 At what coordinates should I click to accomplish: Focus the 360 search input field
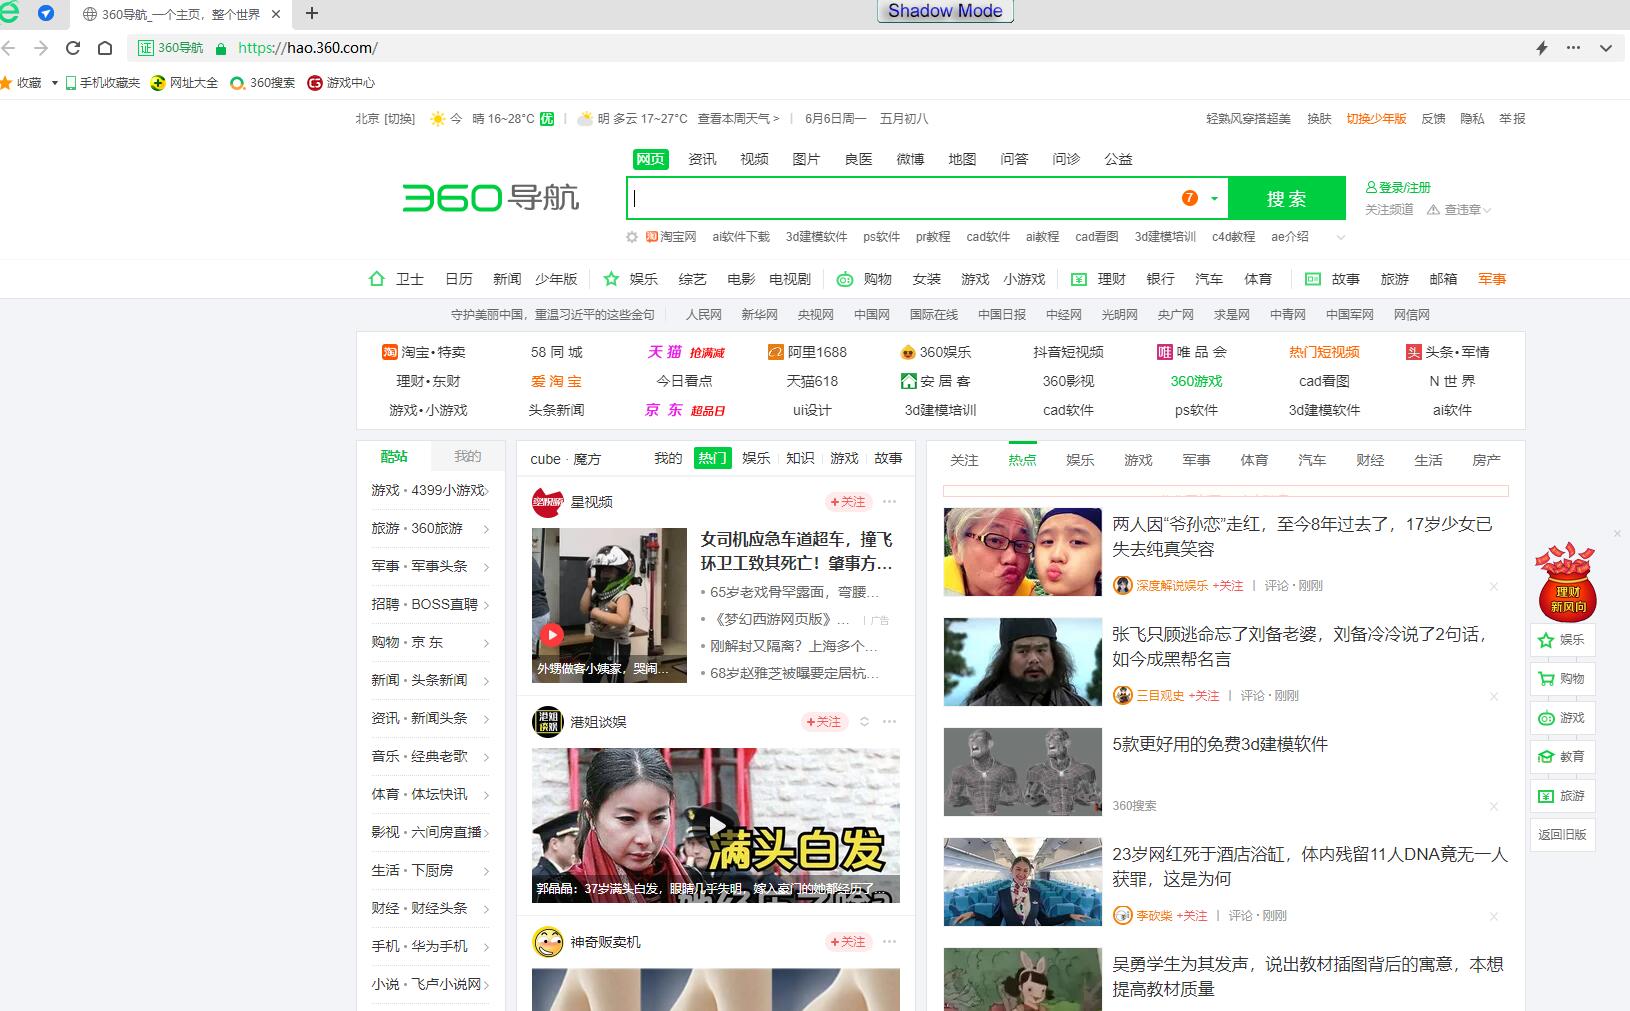[900, 198]
